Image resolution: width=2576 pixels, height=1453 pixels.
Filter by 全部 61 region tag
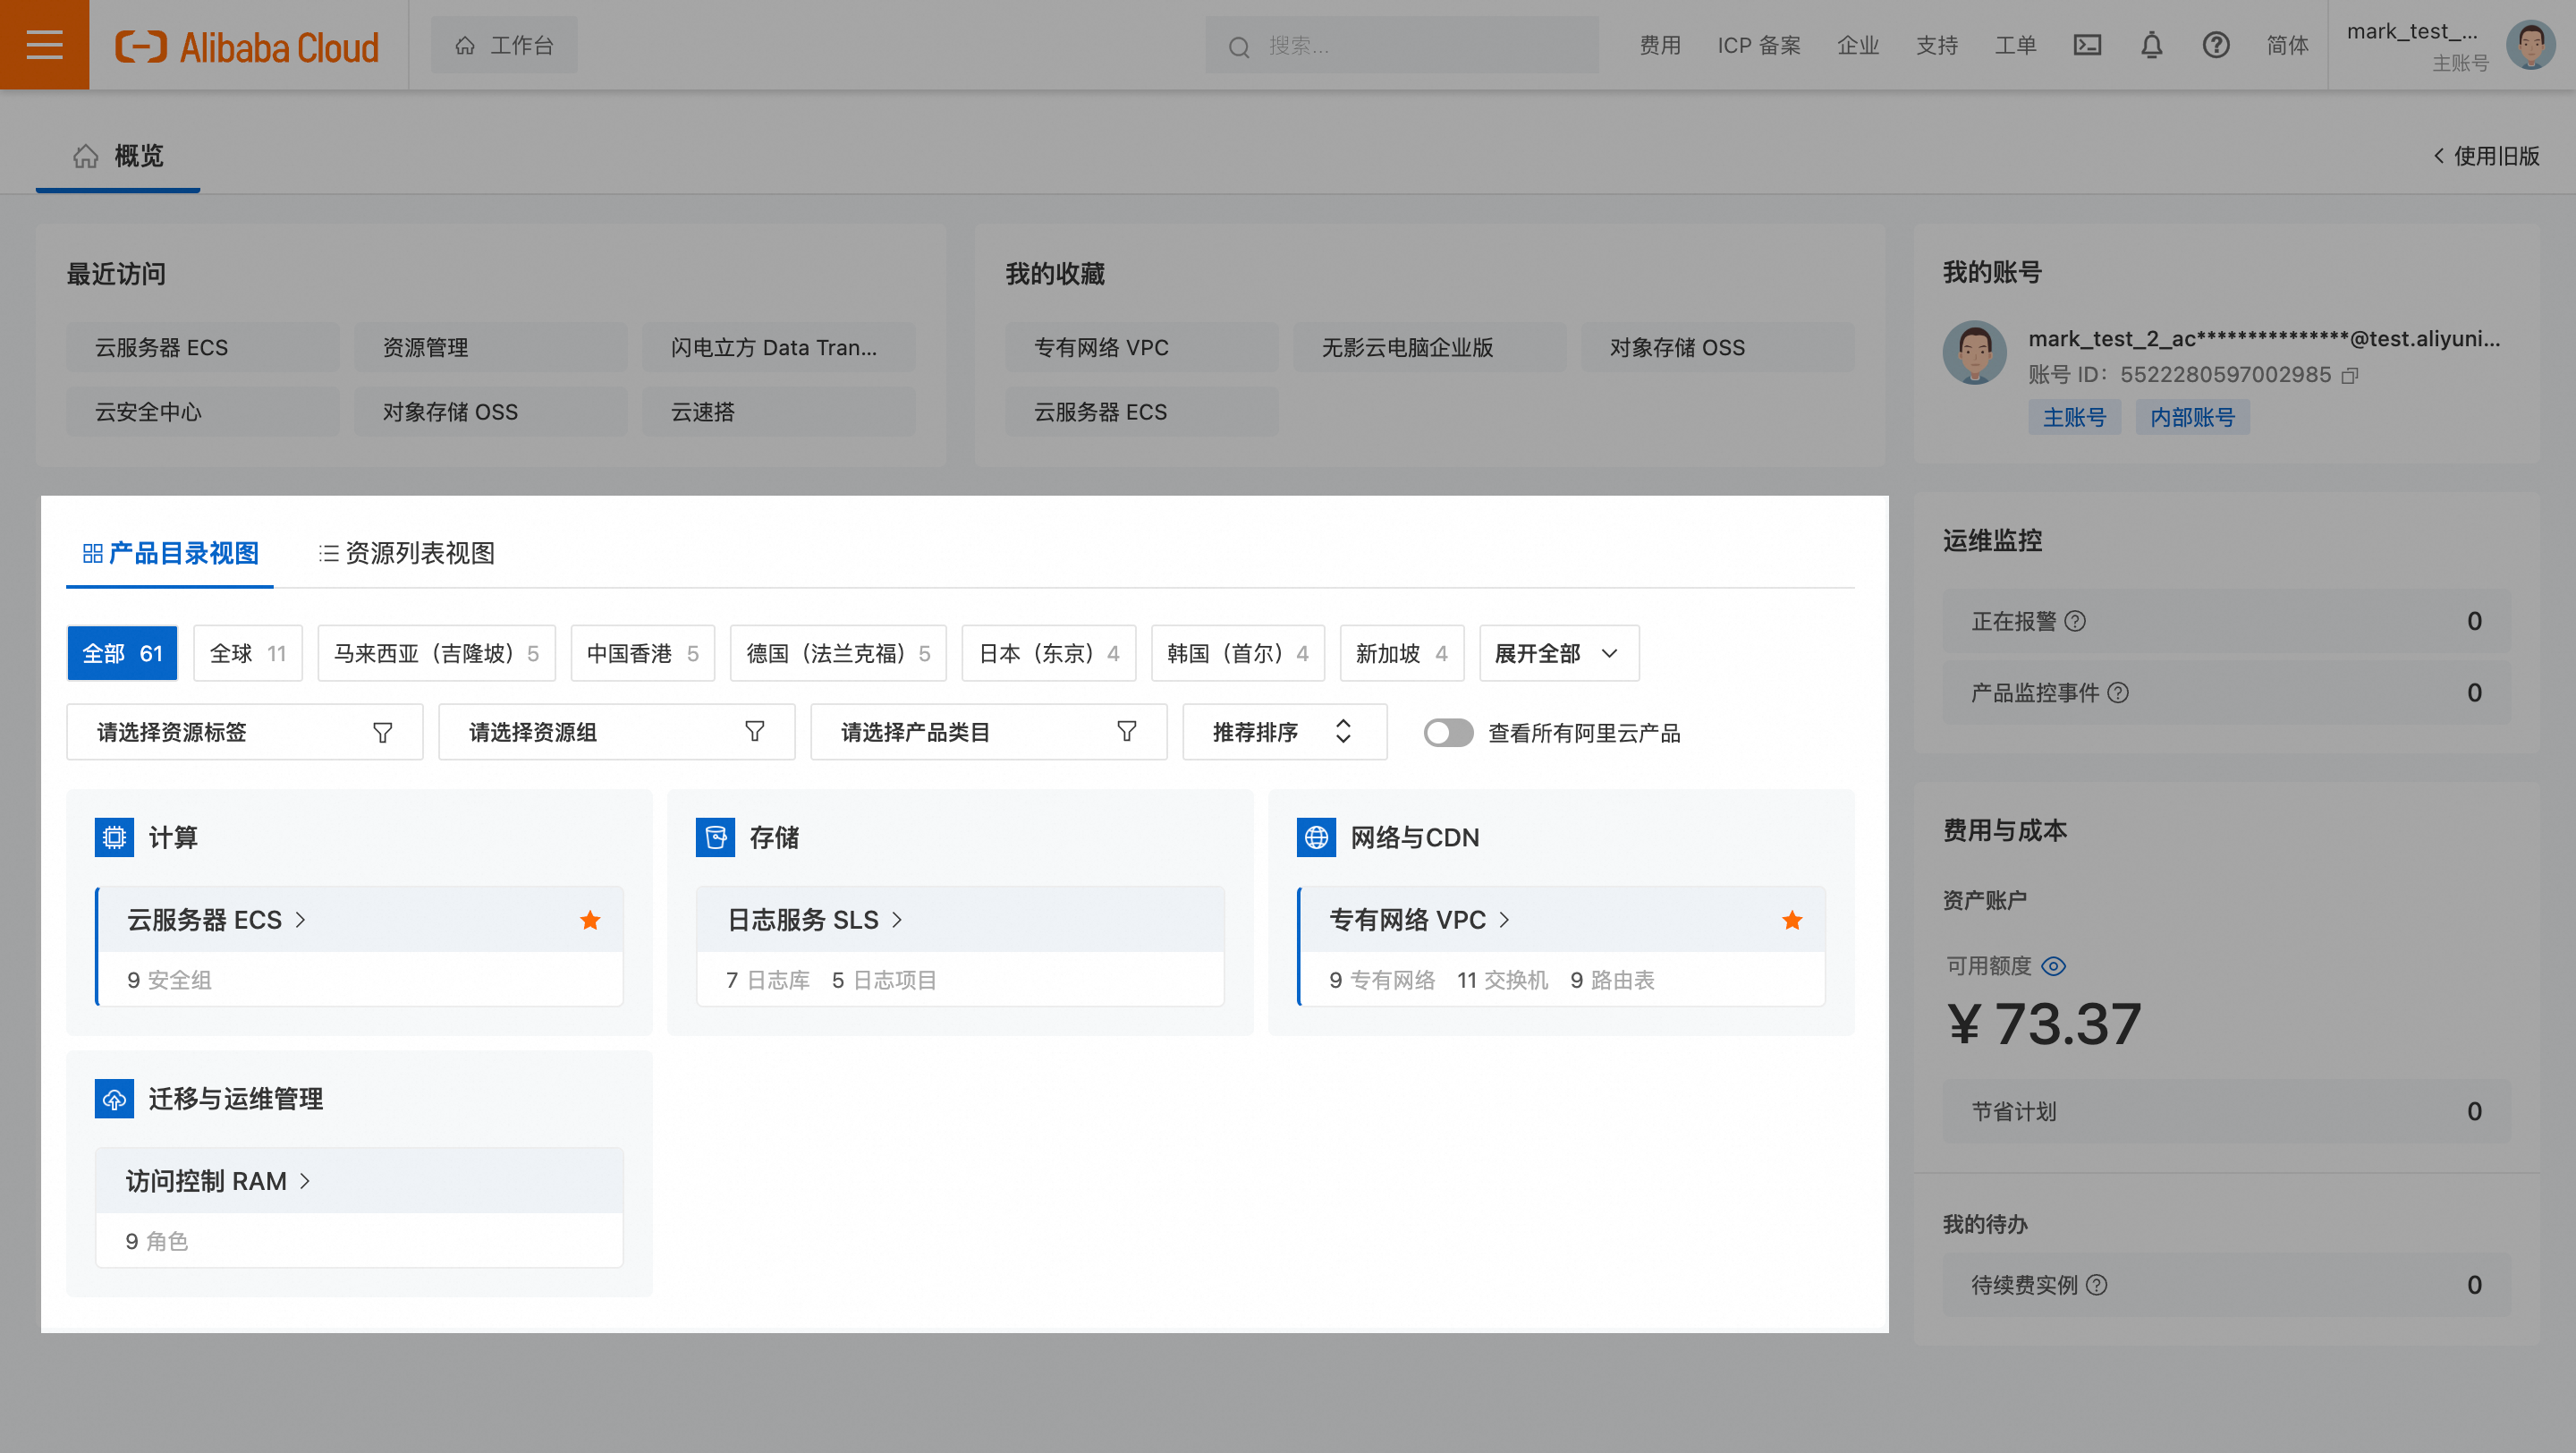coord(122,653)
